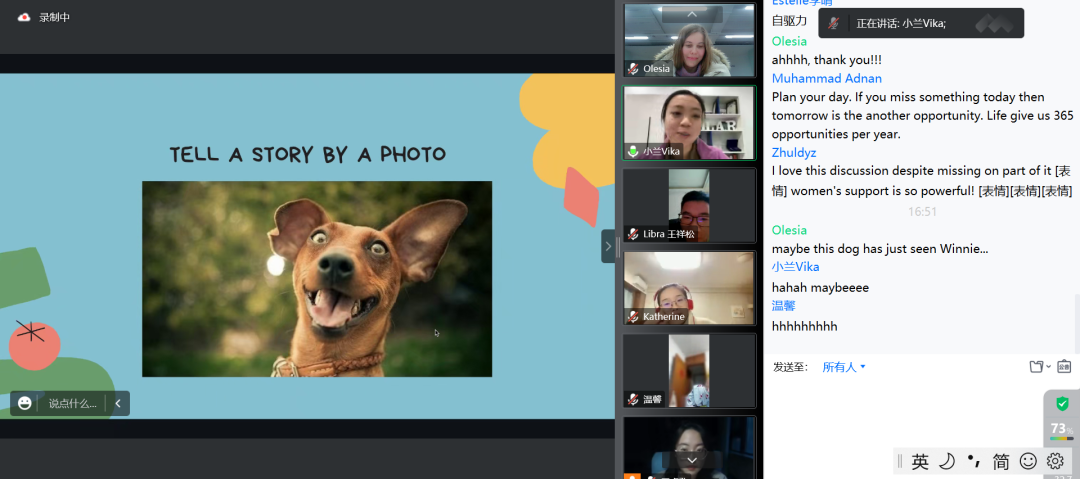Click Olesia's muted microphone icon
This screenshot has width=1080, height=479.
point(633,69)
